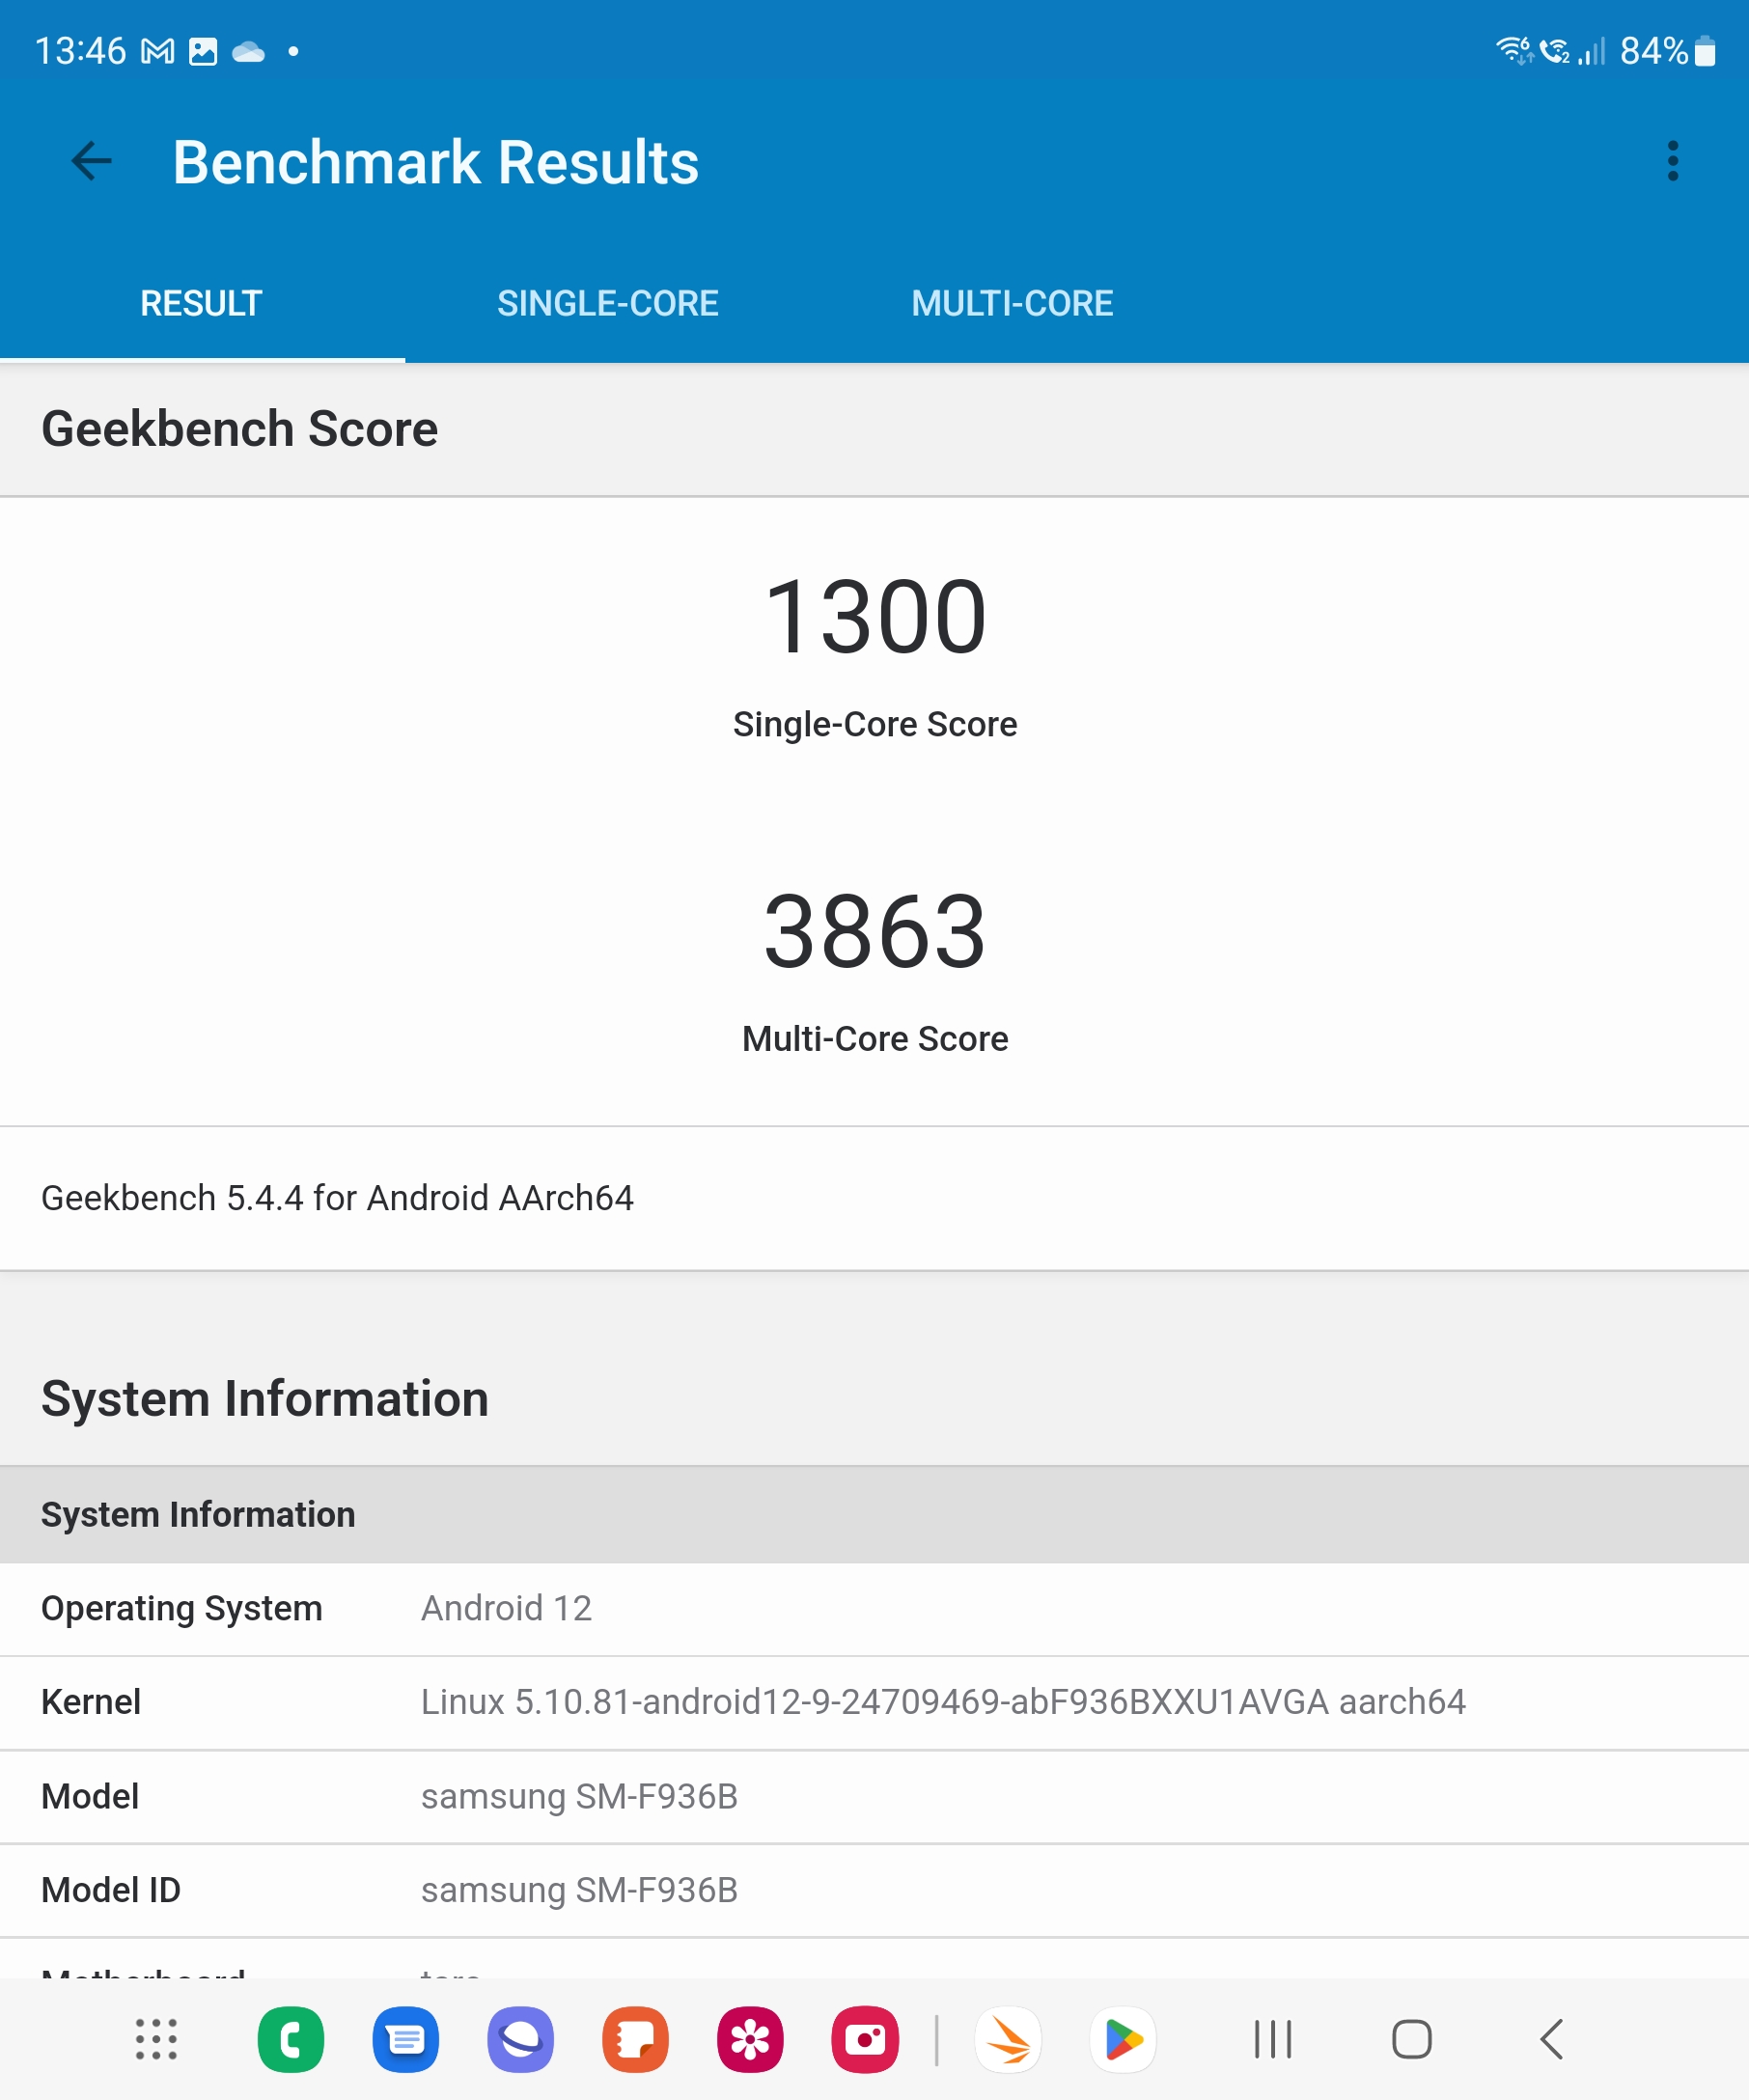This screenshot has width=1749, height=2100.
Task: Select the single-core score 1300
Action: tap(875, 617)
